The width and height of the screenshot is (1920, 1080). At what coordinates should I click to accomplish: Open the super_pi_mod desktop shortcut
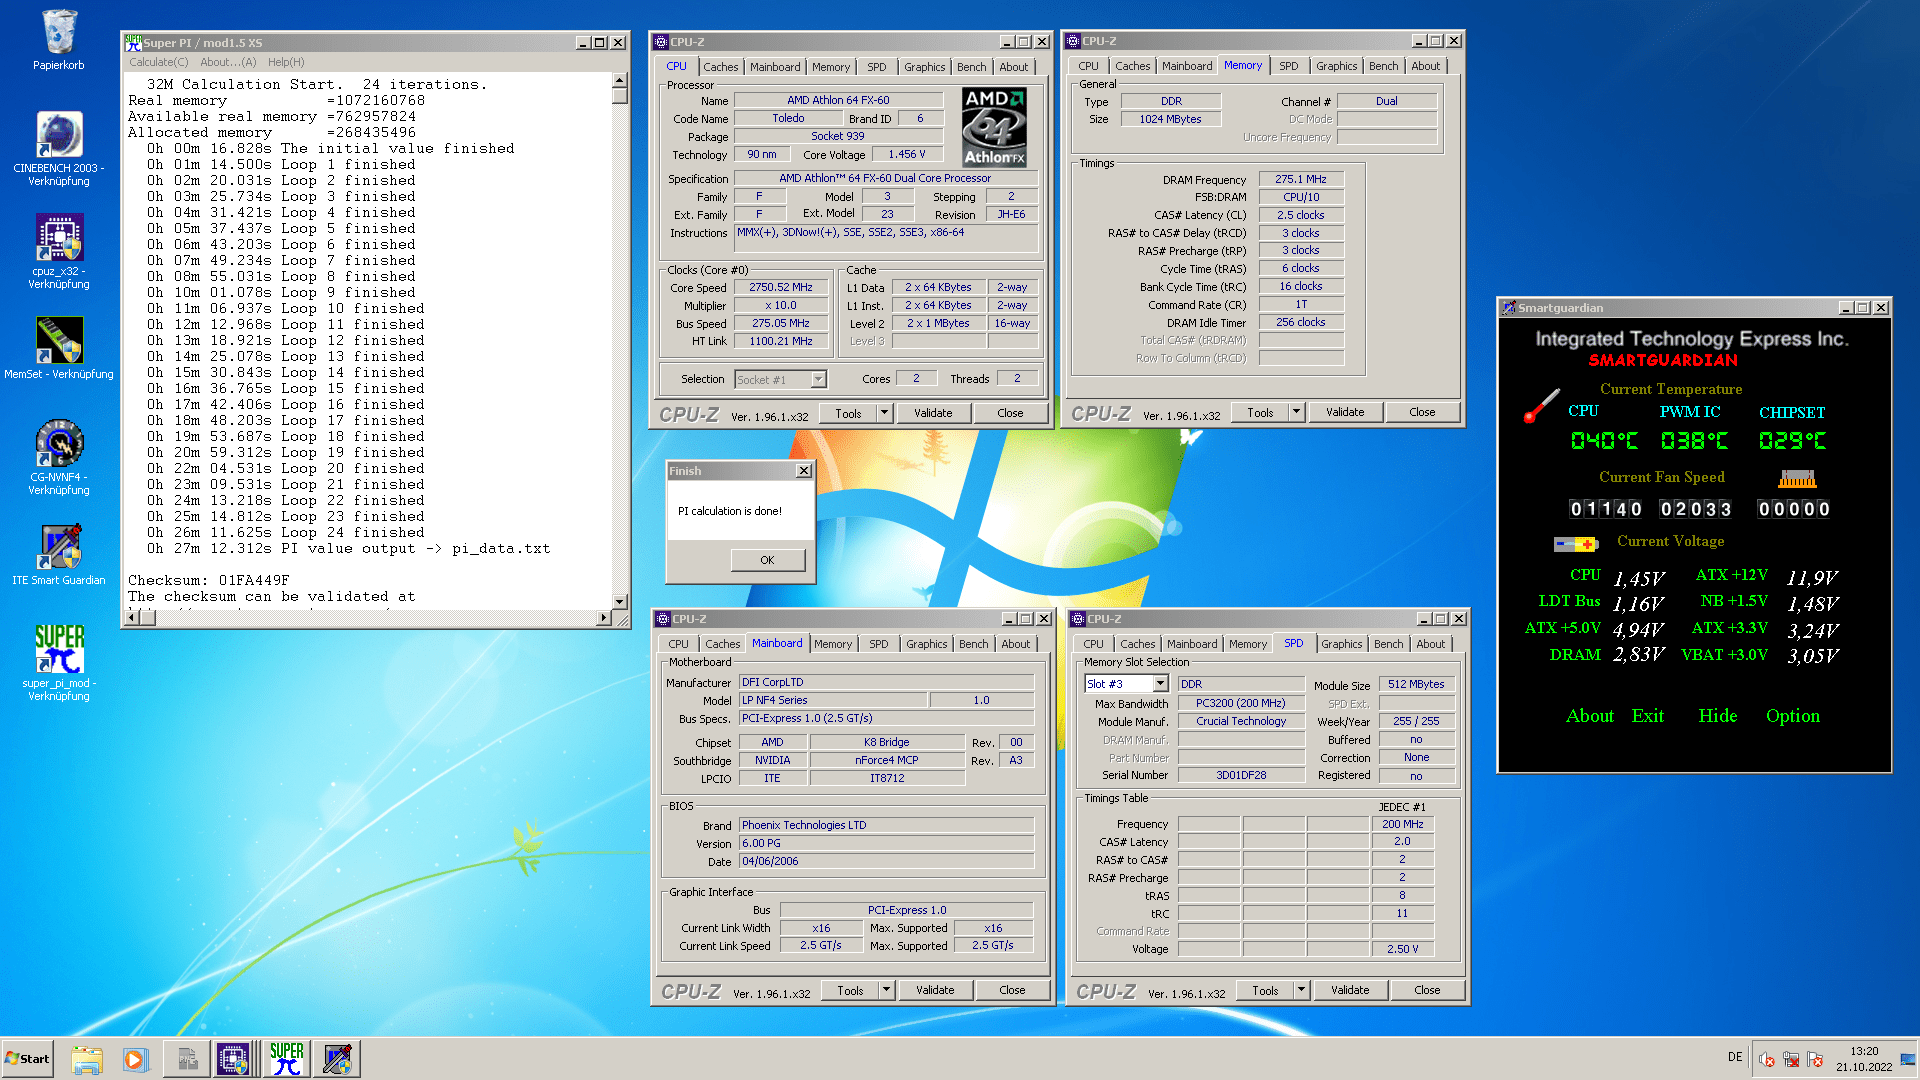coord(58,652)
